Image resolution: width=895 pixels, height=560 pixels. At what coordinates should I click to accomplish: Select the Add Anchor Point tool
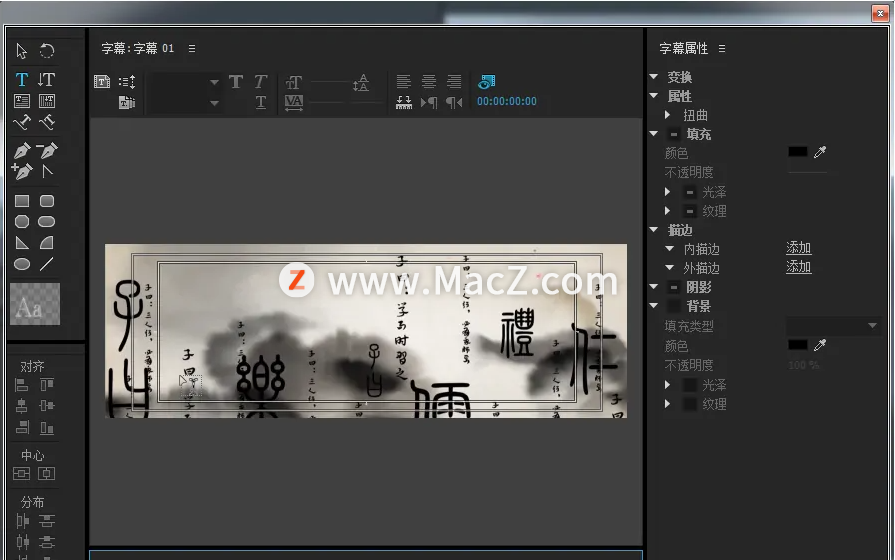[22, 171]
